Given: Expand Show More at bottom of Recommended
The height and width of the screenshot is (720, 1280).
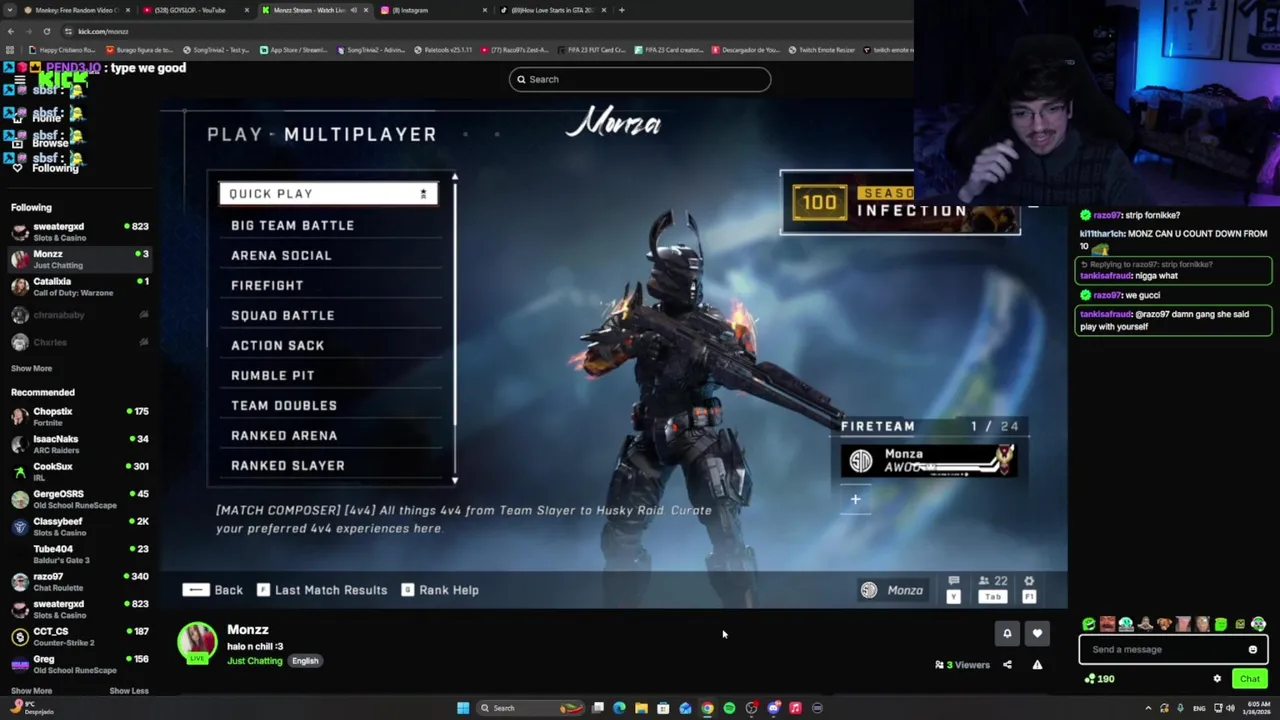Looking at the screenshot, I should (31, 691).
